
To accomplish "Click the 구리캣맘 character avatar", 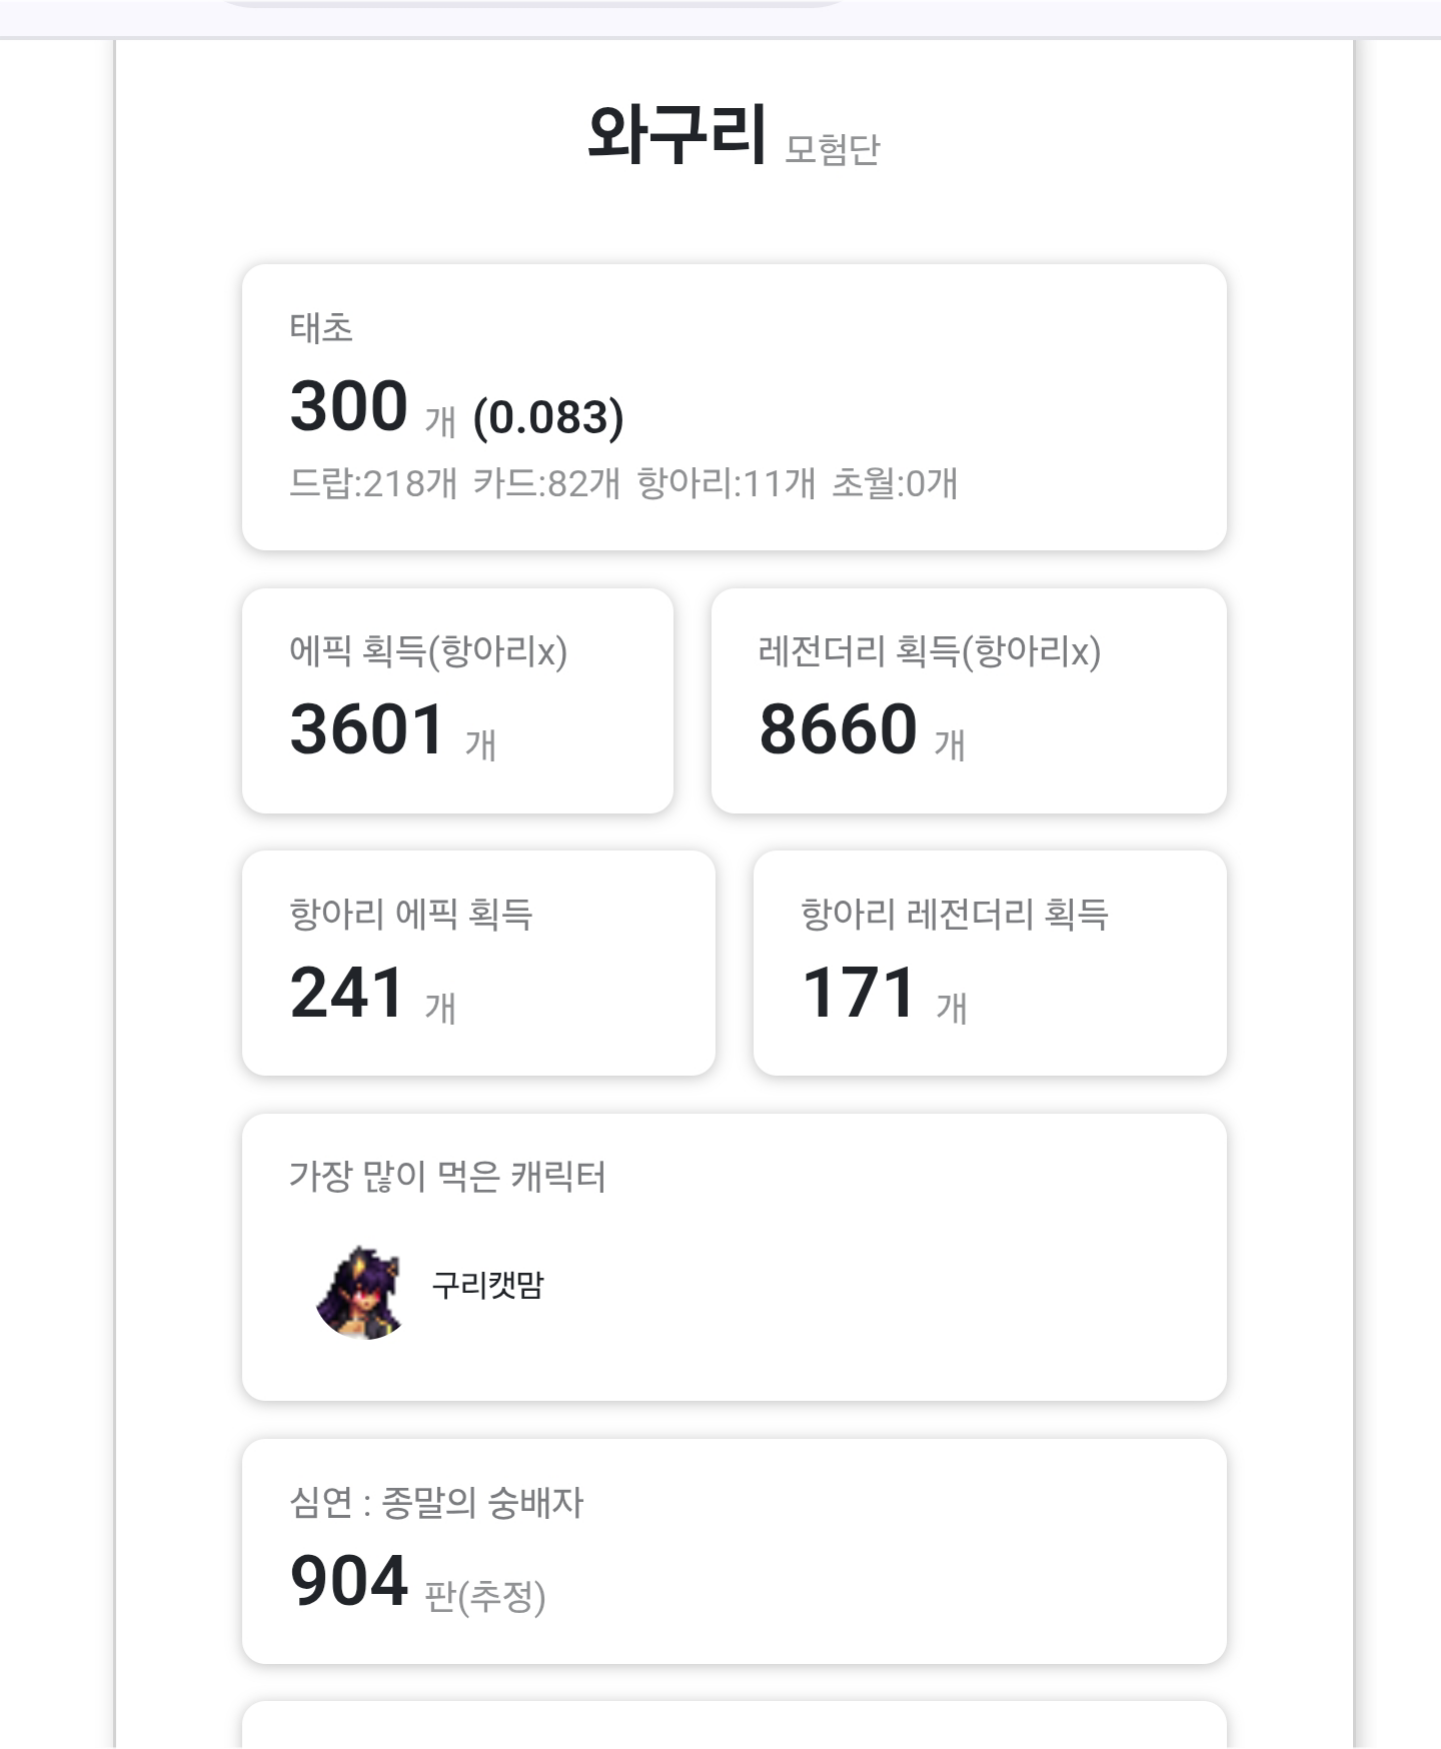I will [x=360, y=1292].
